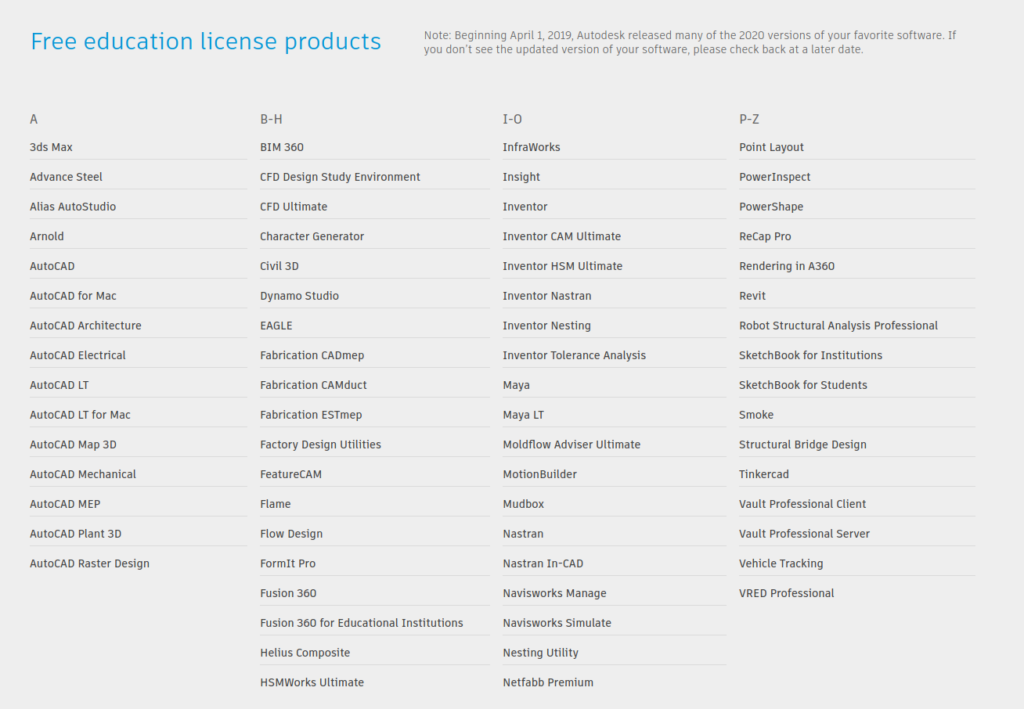Select Advance Steel from the list
The width and height of the screenshot is (1024, 709).
click(x=66, y=177)
